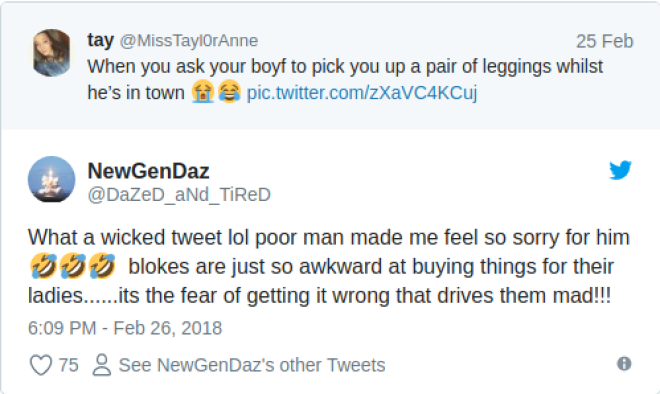
Task: Open the NewGenDaz display name
Action: [x=148, y=171]
